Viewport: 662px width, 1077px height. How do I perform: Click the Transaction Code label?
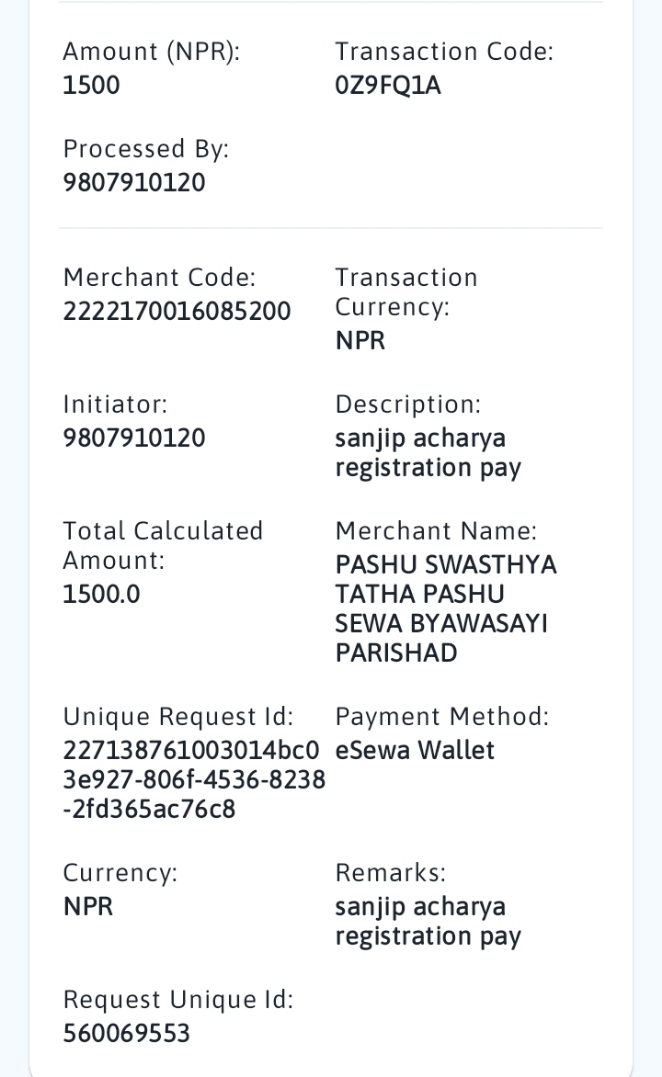point(444,52)
